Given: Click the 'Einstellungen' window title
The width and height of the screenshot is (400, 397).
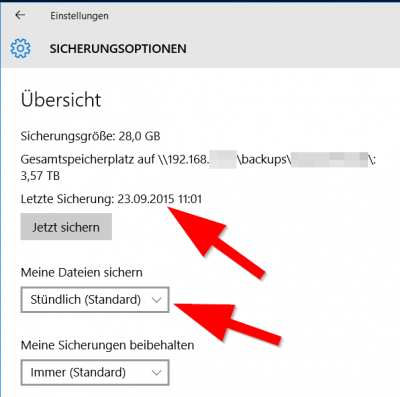Looking at the screenshot, I should coord(79,16).
